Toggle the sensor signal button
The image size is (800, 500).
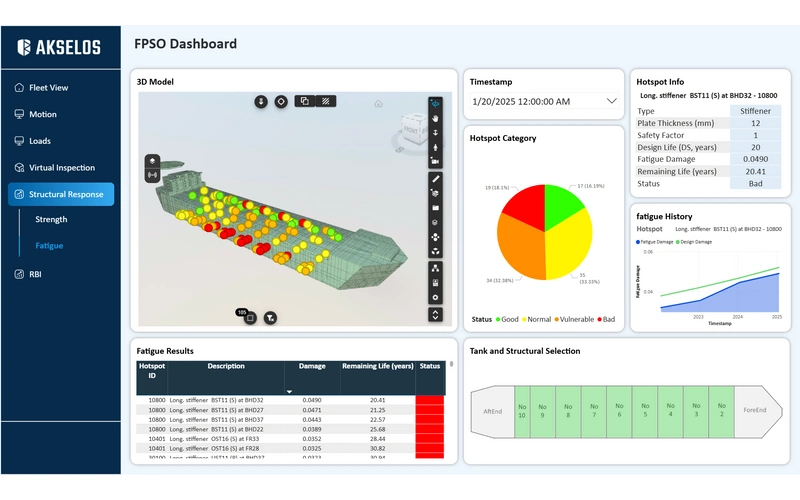click(153, 175)
